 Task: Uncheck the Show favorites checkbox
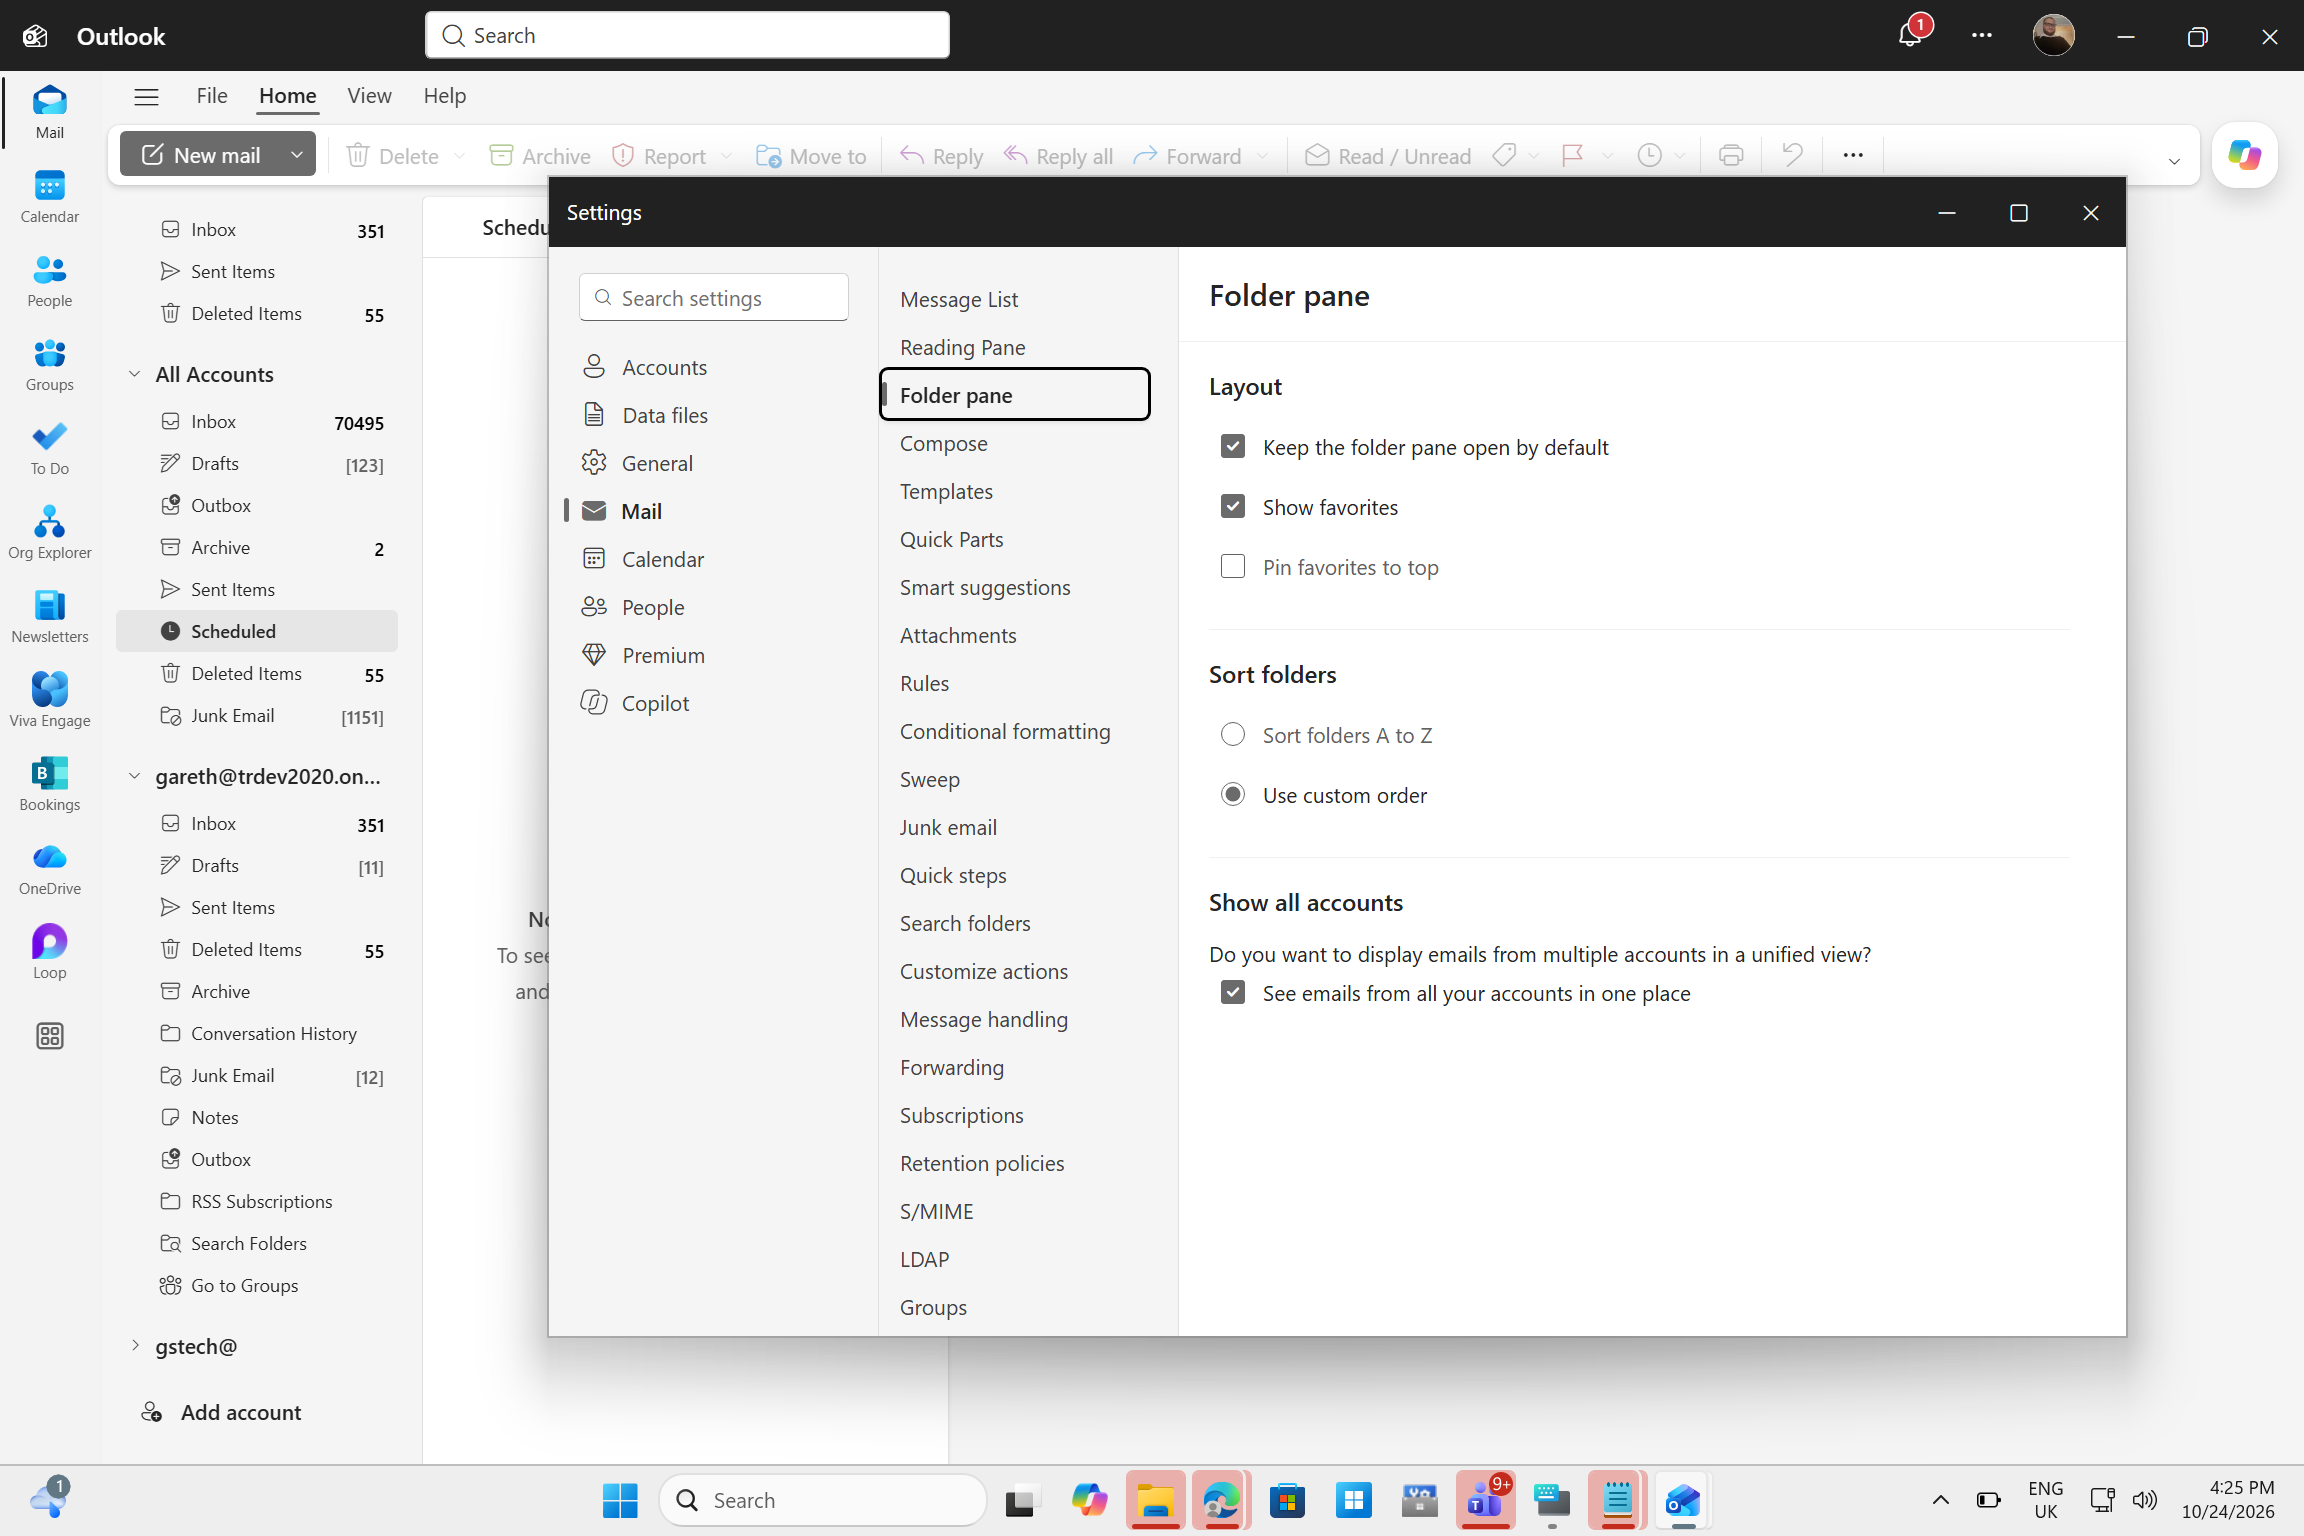(1233, 507)
